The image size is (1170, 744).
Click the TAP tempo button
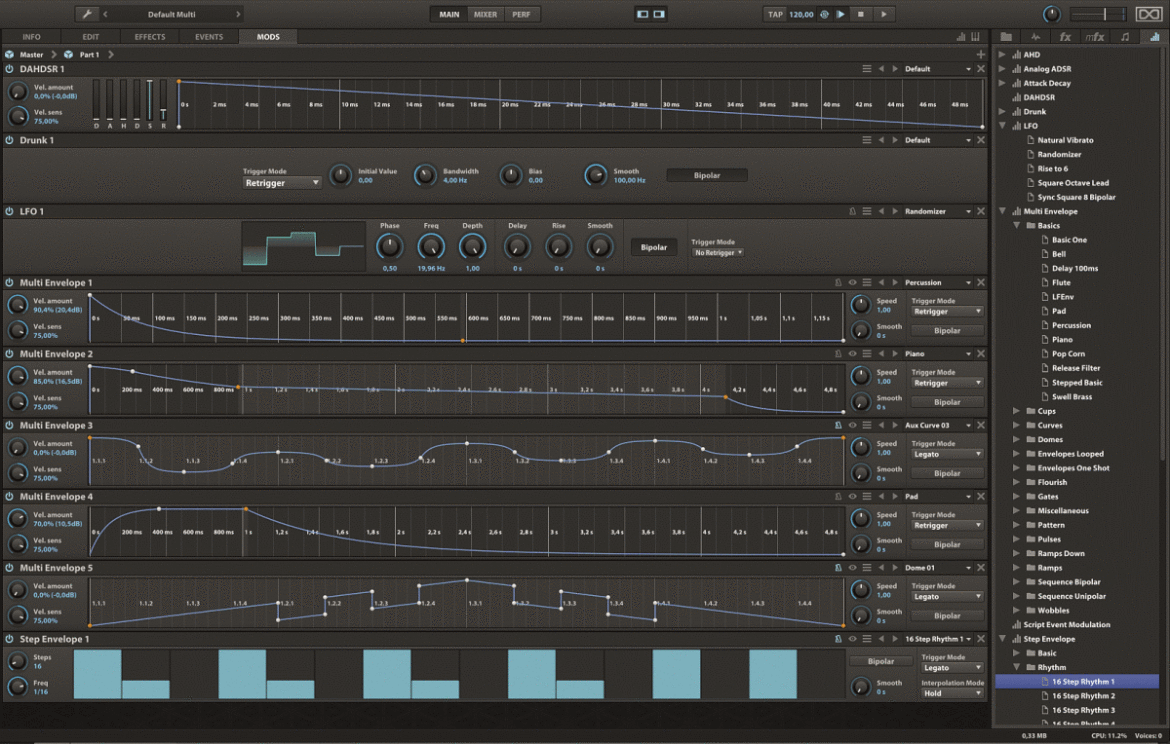point(775,14)
